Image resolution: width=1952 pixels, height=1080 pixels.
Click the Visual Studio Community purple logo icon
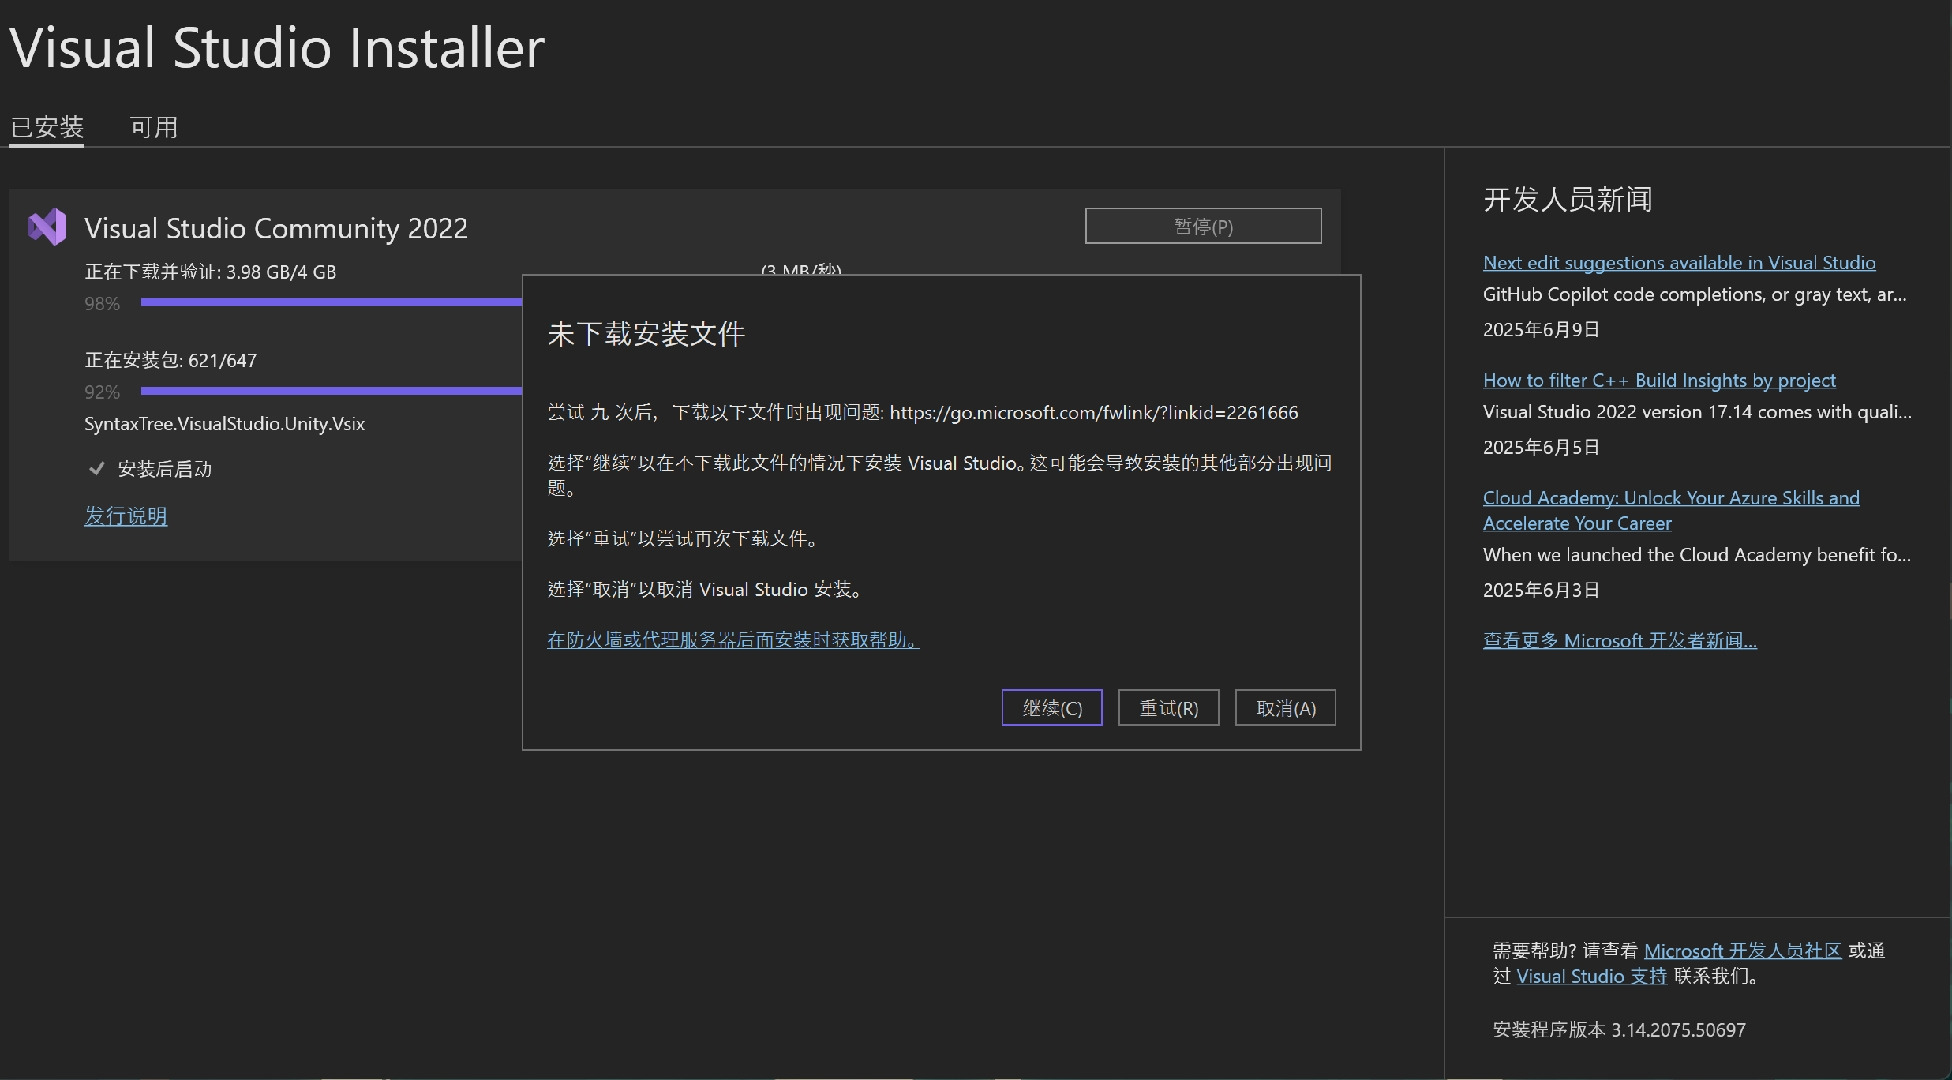click(x=47, y=227)
